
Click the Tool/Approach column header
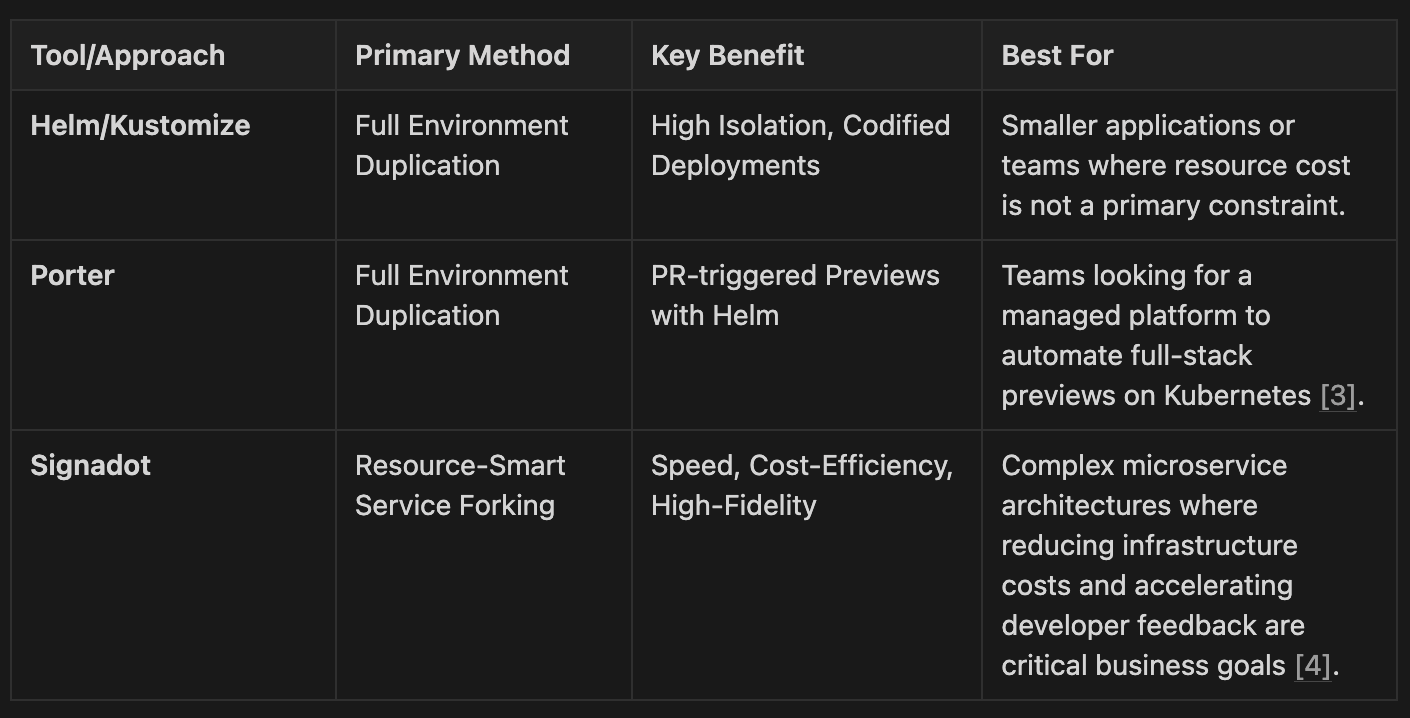(x=128, y=55)
